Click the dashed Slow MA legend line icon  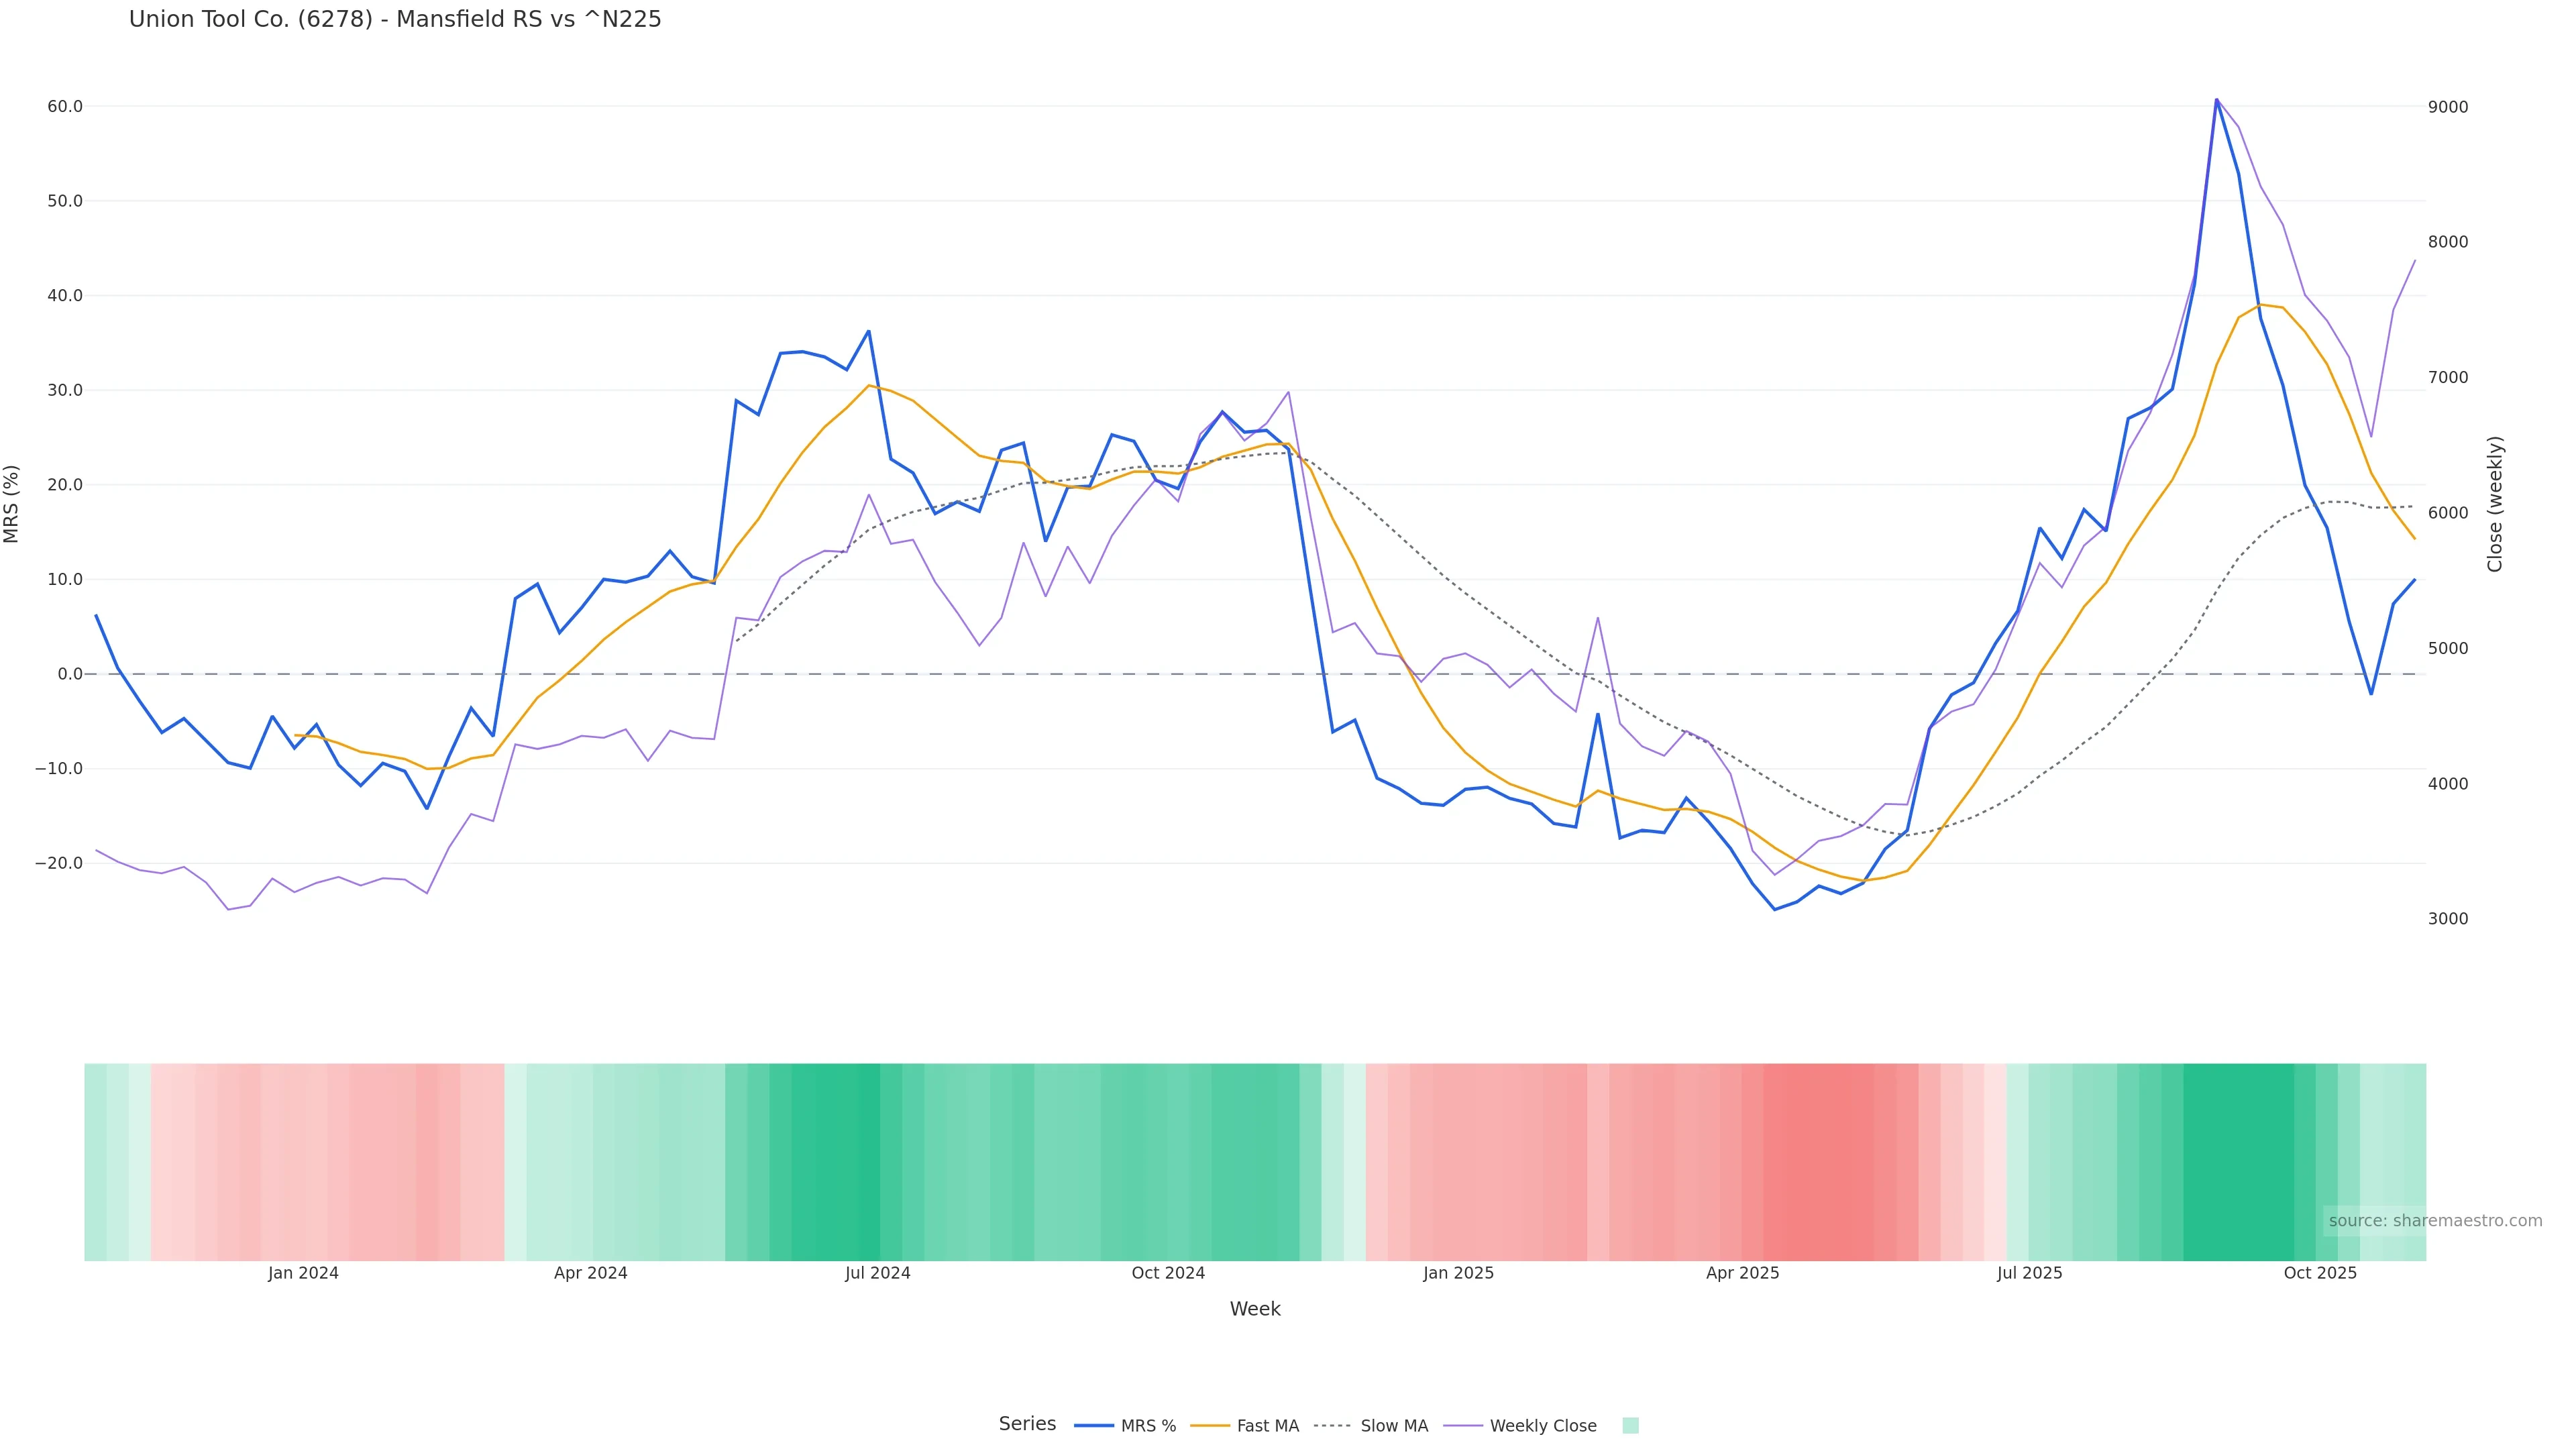point(1332,1426)
